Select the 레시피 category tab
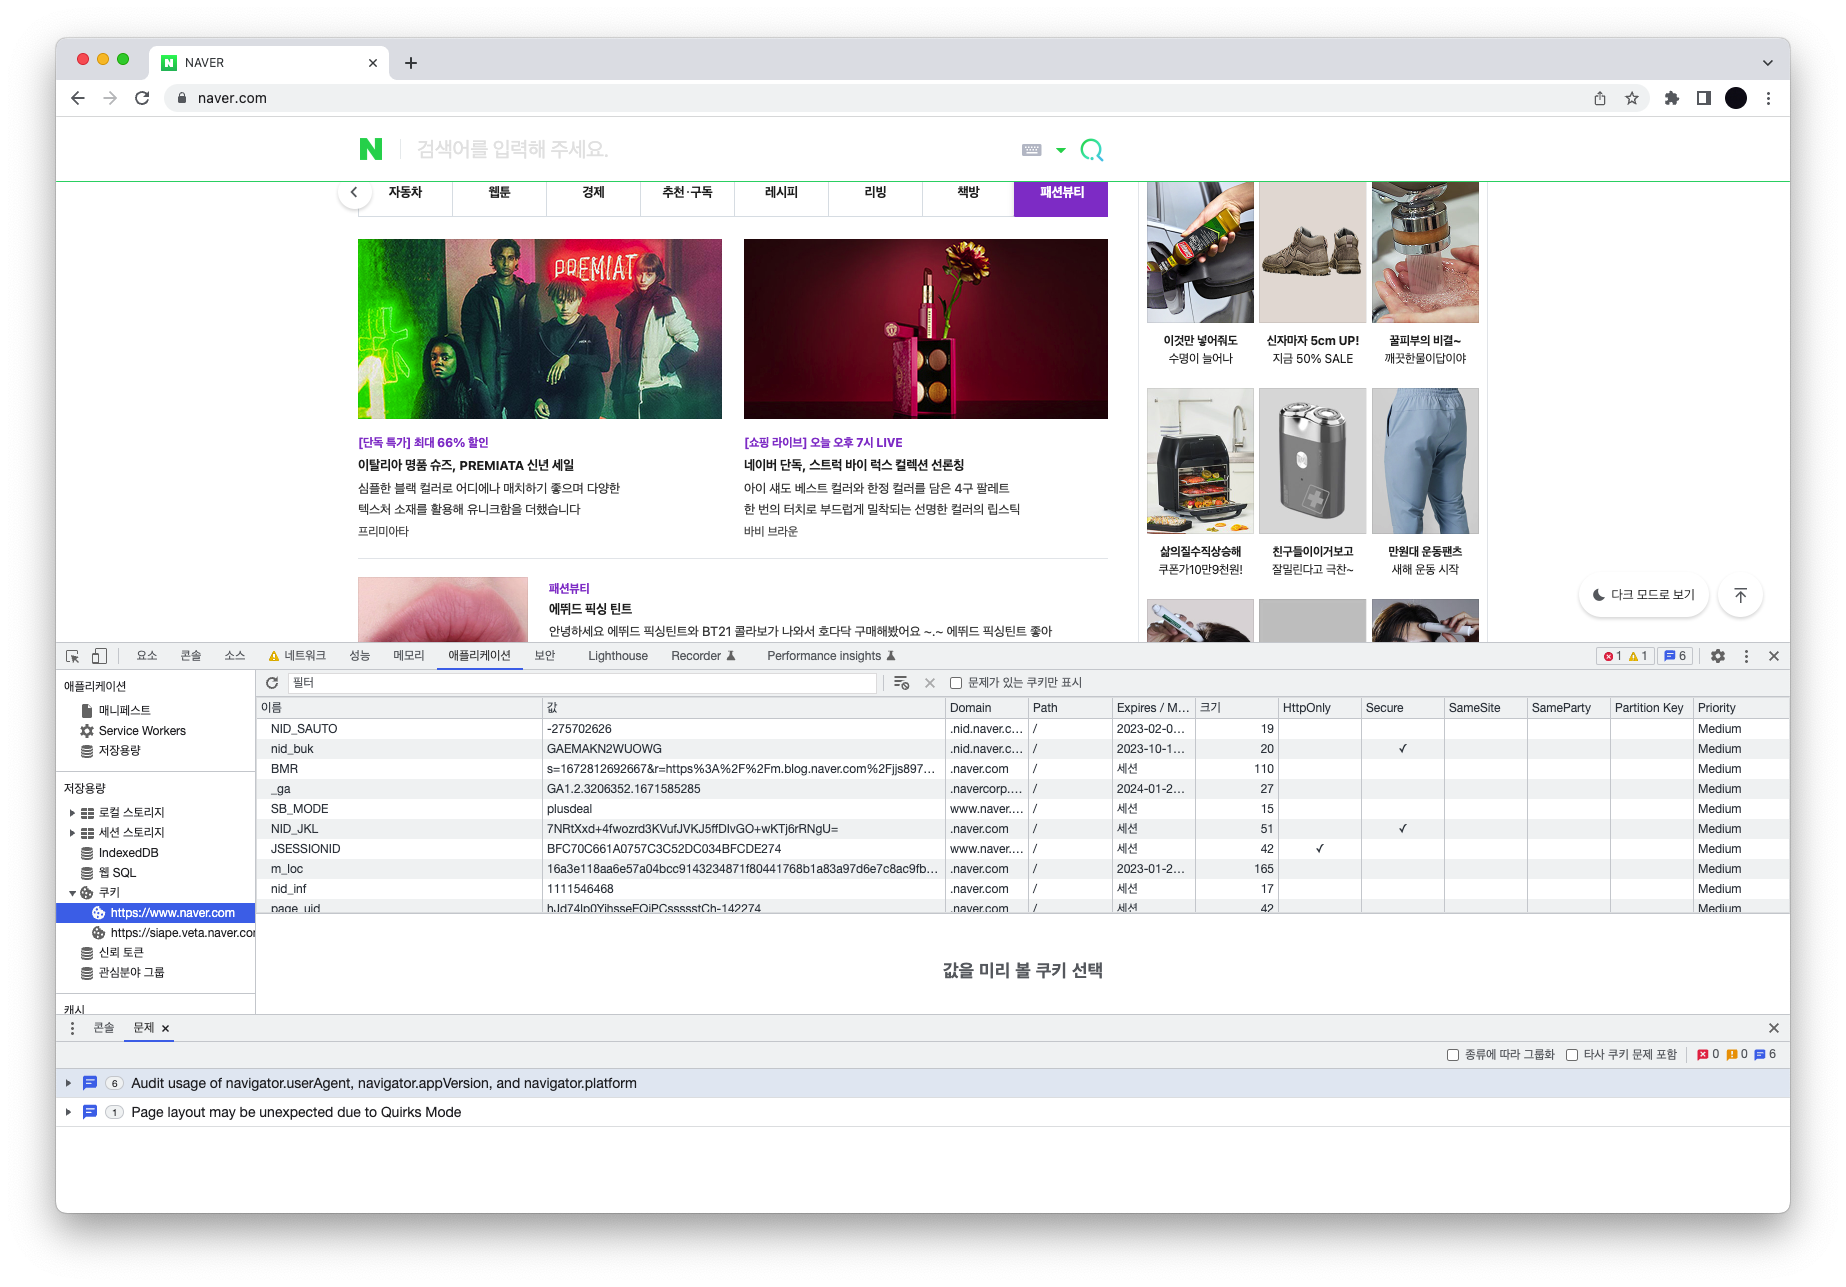 coord(781,192)
